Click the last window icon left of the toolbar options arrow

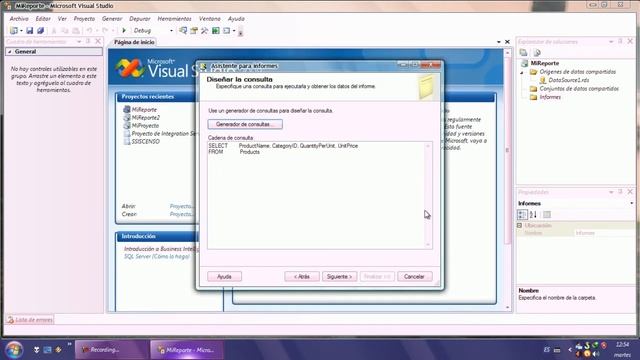(x=227, y=31)
